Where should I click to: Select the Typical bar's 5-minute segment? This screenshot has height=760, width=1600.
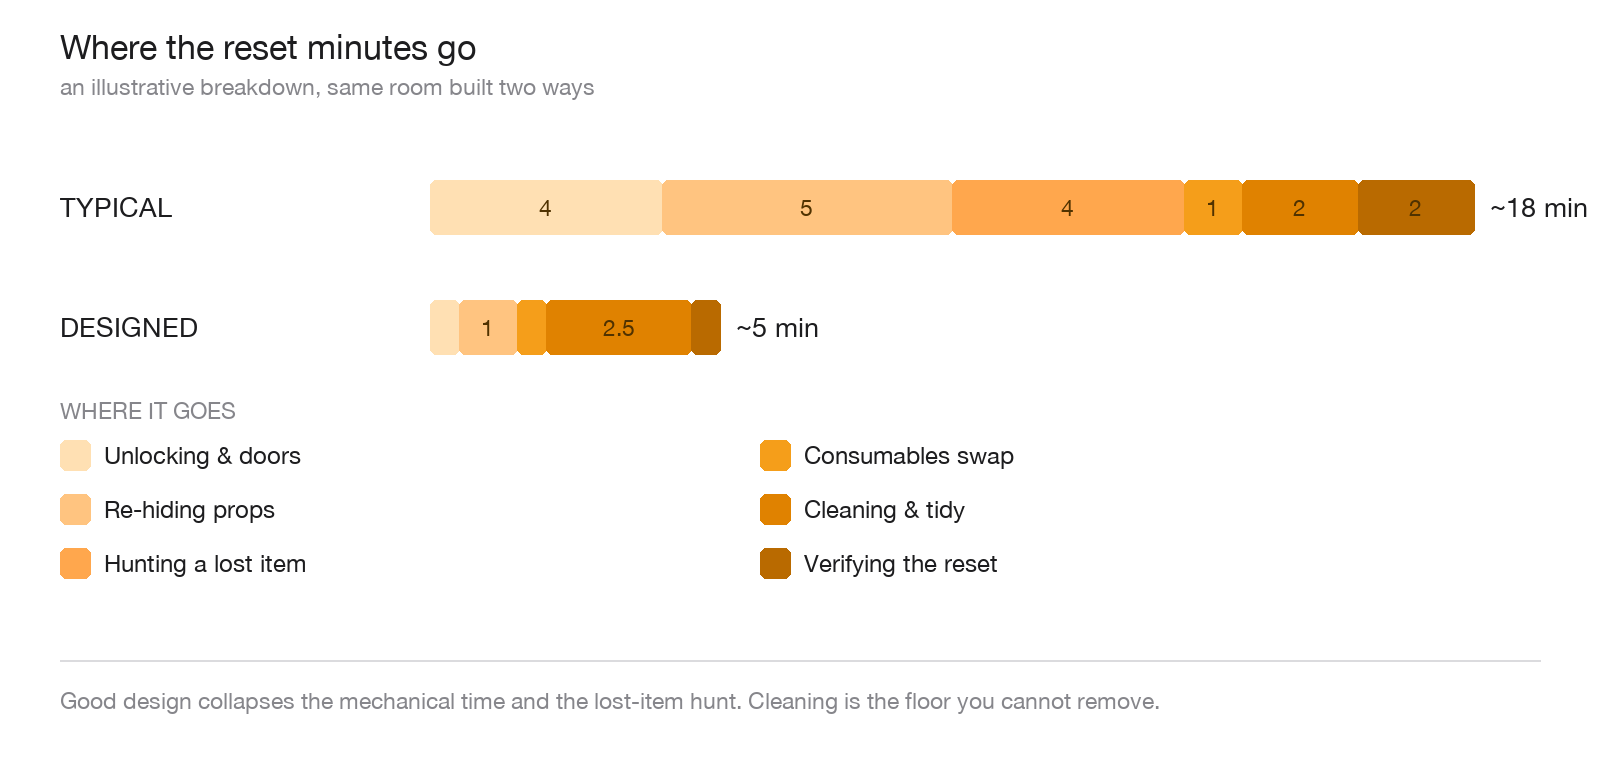point(807,208)
